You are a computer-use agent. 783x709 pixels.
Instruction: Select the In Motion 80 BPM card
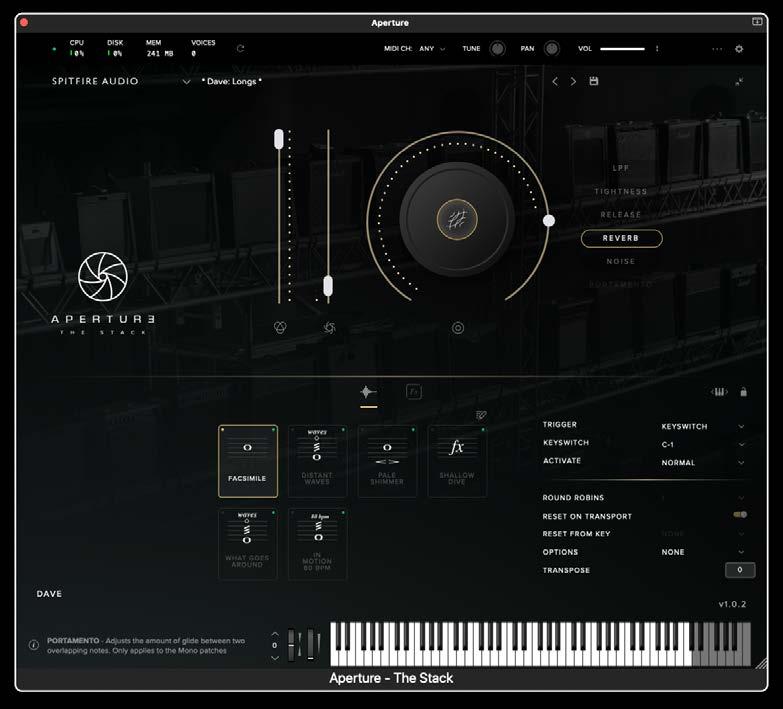318,544
